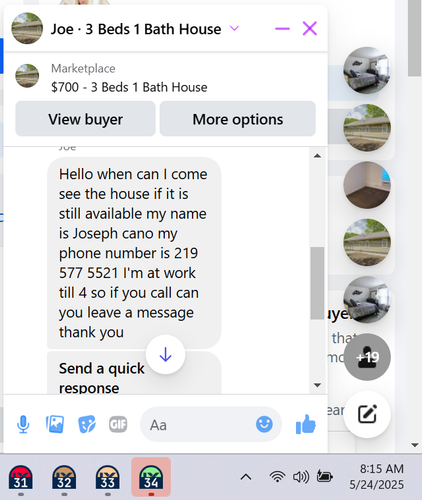Switch to taskbar app numbered 32
The height and width of the screenshot is (500, 422).
click(x=64, y=478)
